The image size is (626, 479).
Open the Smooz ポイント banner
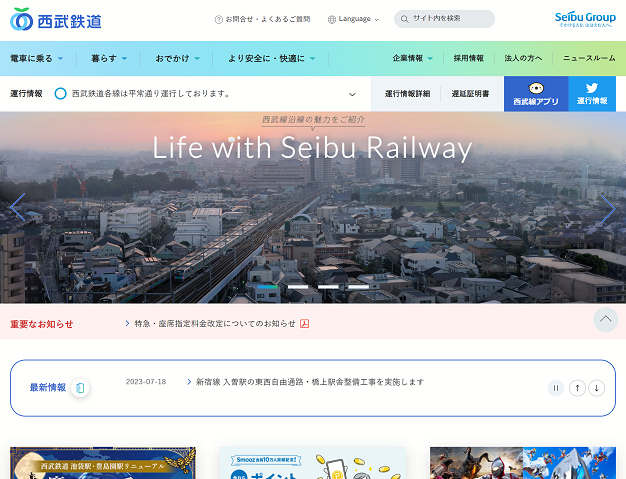(313, 463)
